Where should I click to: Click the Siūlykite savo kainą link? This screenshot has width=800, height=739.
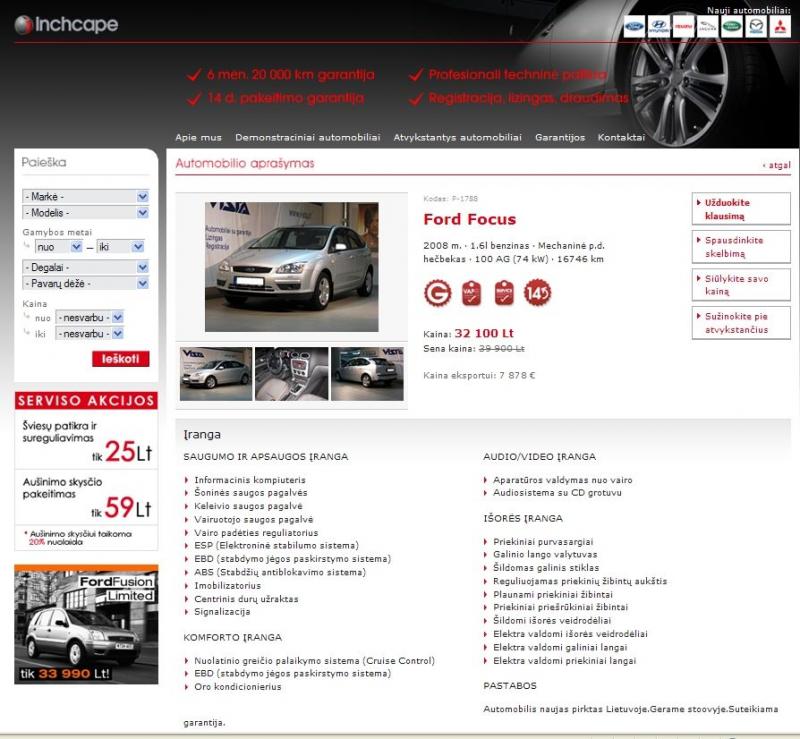(x=741, y=285)
